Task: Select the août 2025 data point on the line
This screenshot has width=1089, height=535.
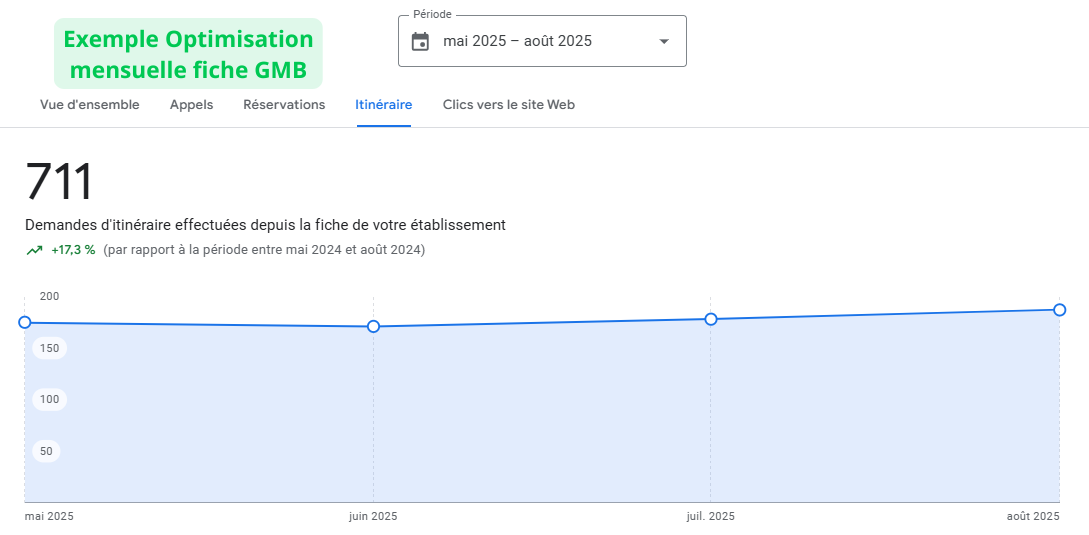Action: 1060,310
